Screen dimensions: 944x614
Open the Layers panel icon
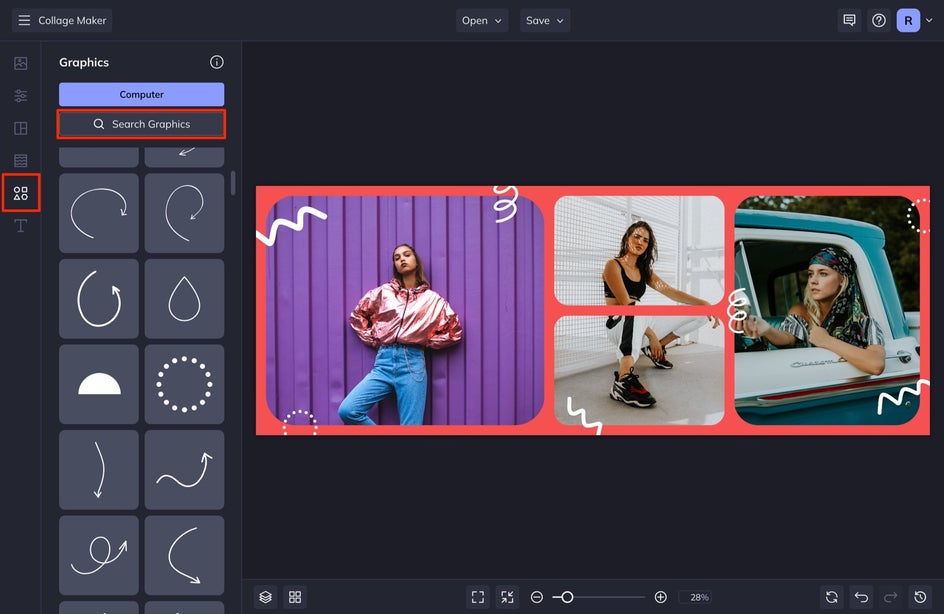click(x=266, y=597)
